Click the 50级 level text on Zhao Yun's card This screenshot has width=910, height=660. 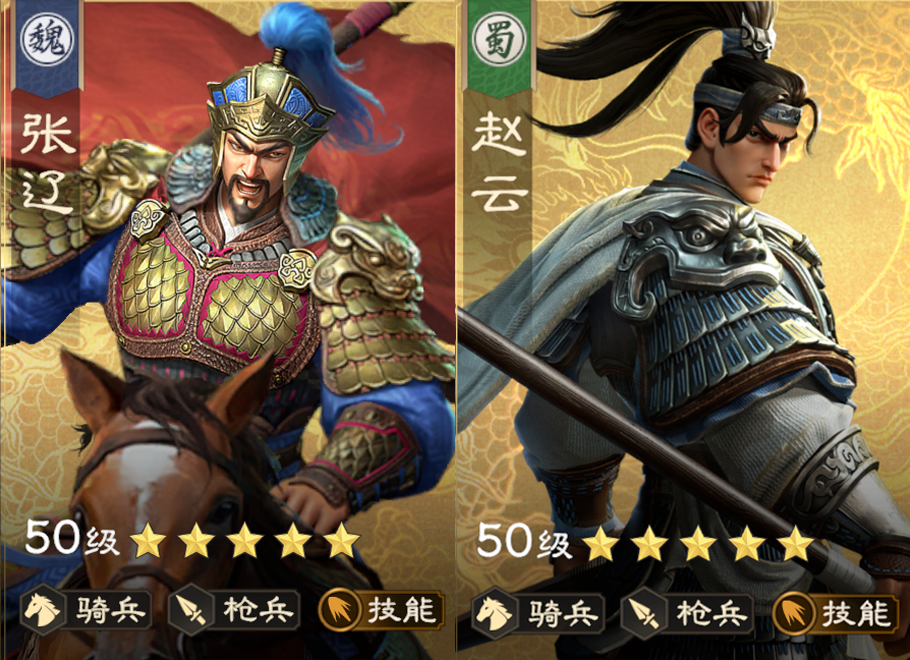click(x=524, y=541)
